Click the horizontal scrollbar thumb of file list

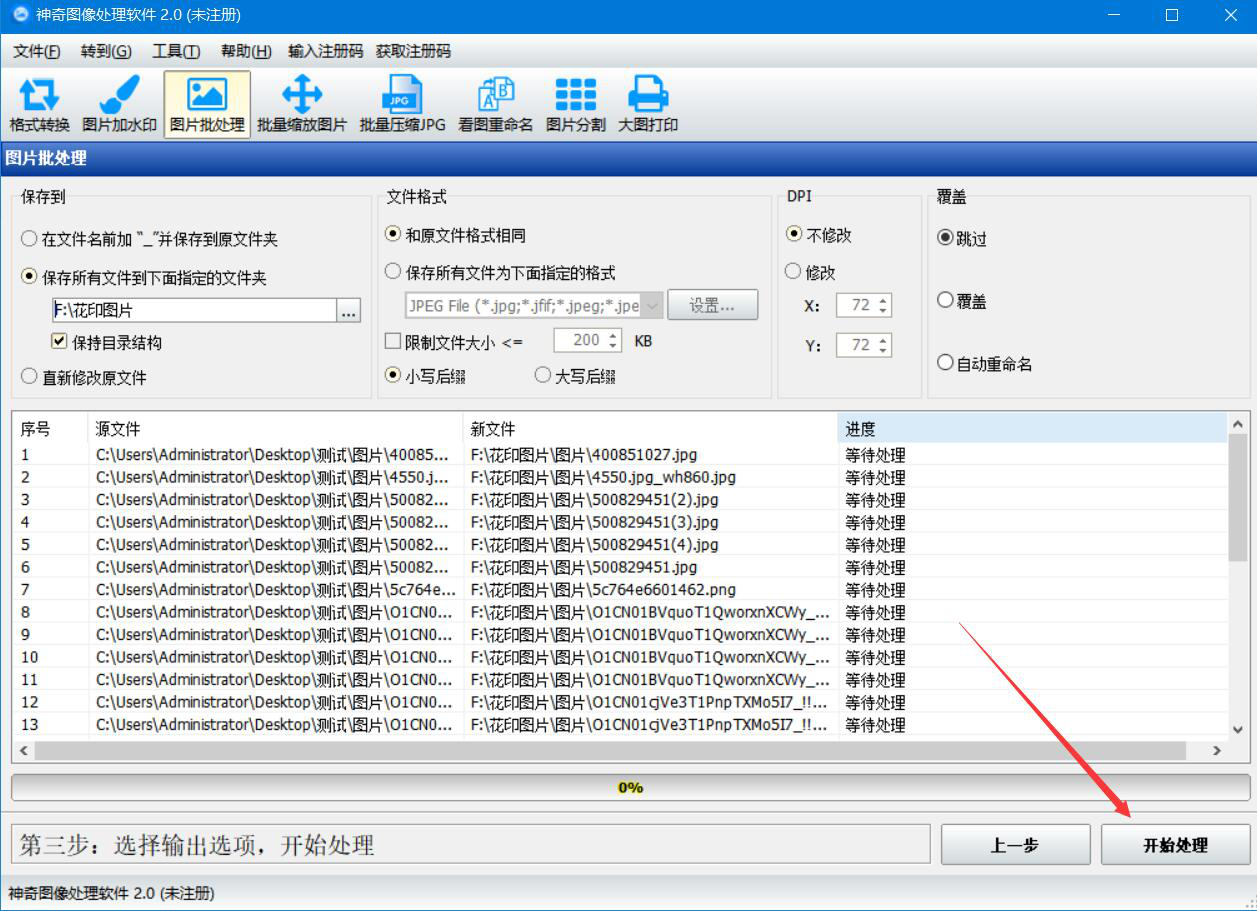610,750
